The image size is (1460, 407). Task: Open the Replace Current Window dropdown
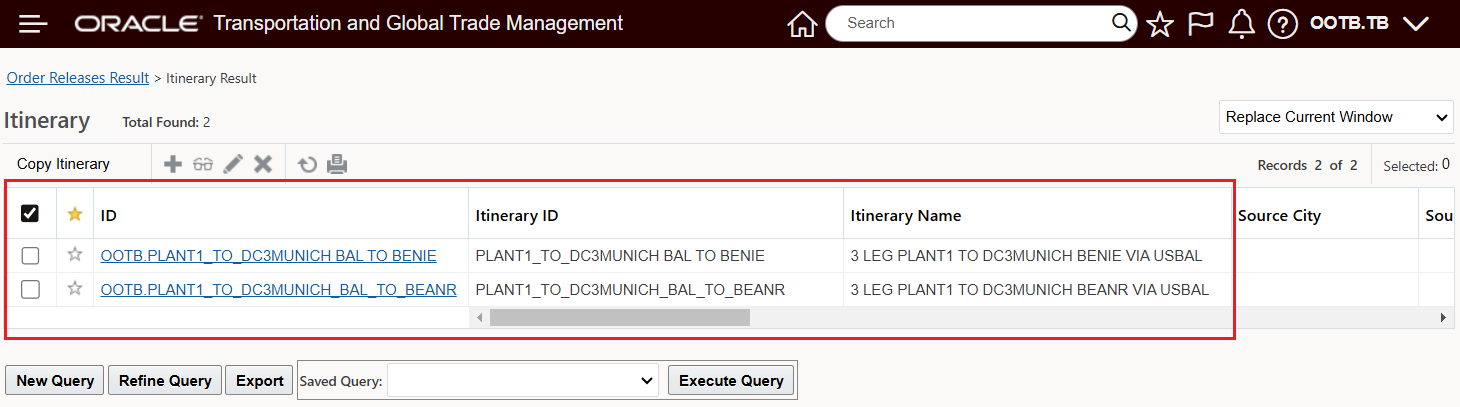(1336, 117)
